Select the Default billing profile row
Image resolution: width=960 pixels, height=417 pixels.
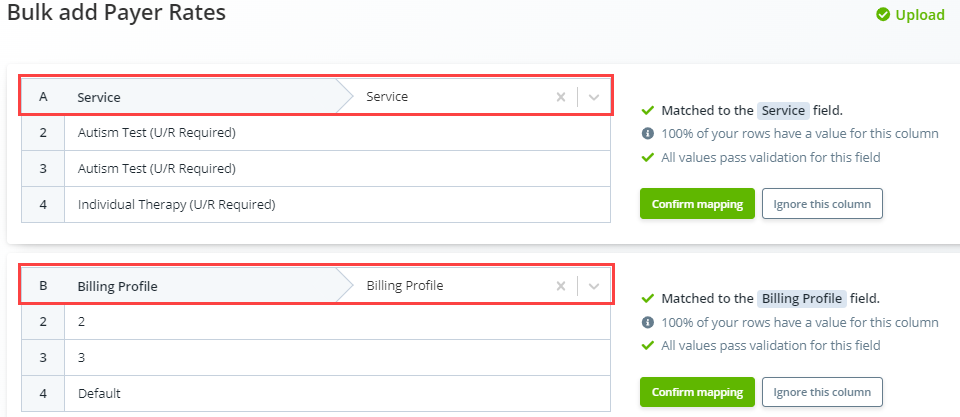99,394
